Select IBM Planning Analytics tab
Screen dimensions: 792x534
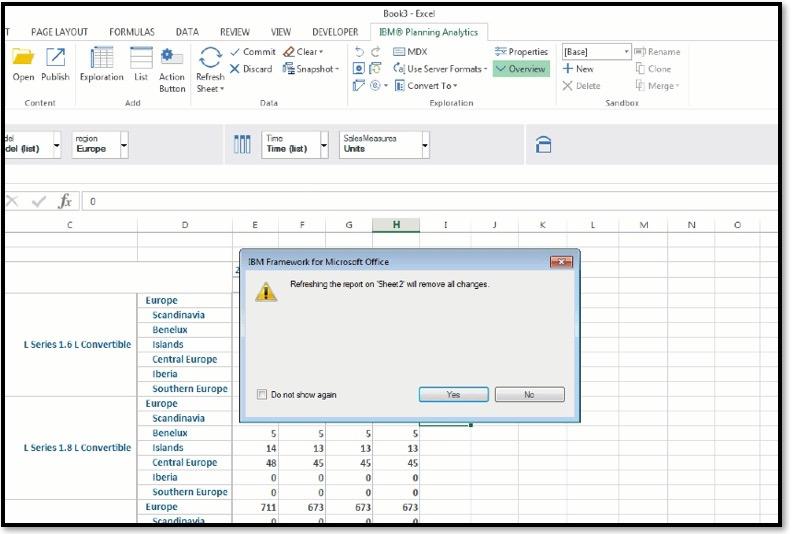[428, 32]
